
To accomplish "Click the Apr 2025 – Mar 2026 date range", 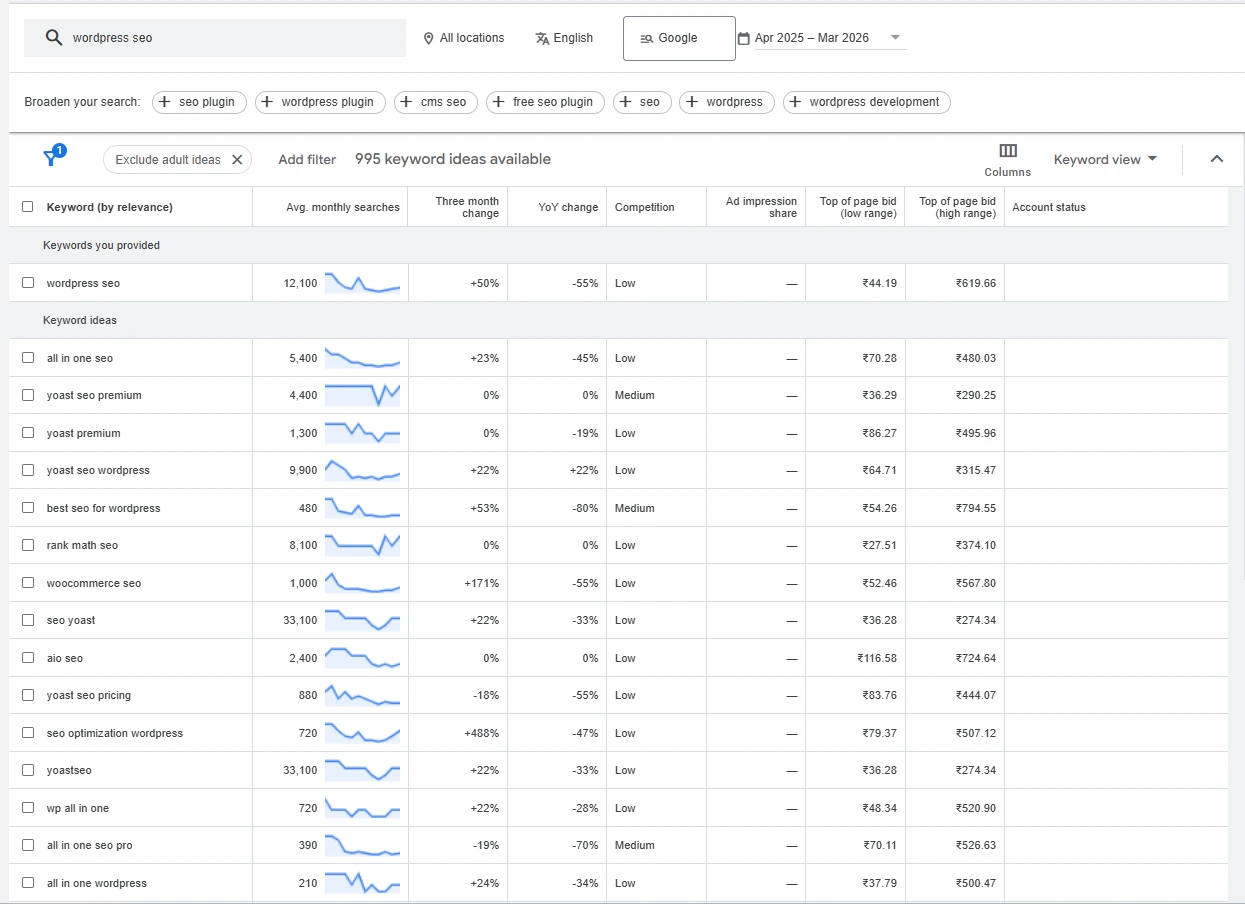I will coord(812,38).
